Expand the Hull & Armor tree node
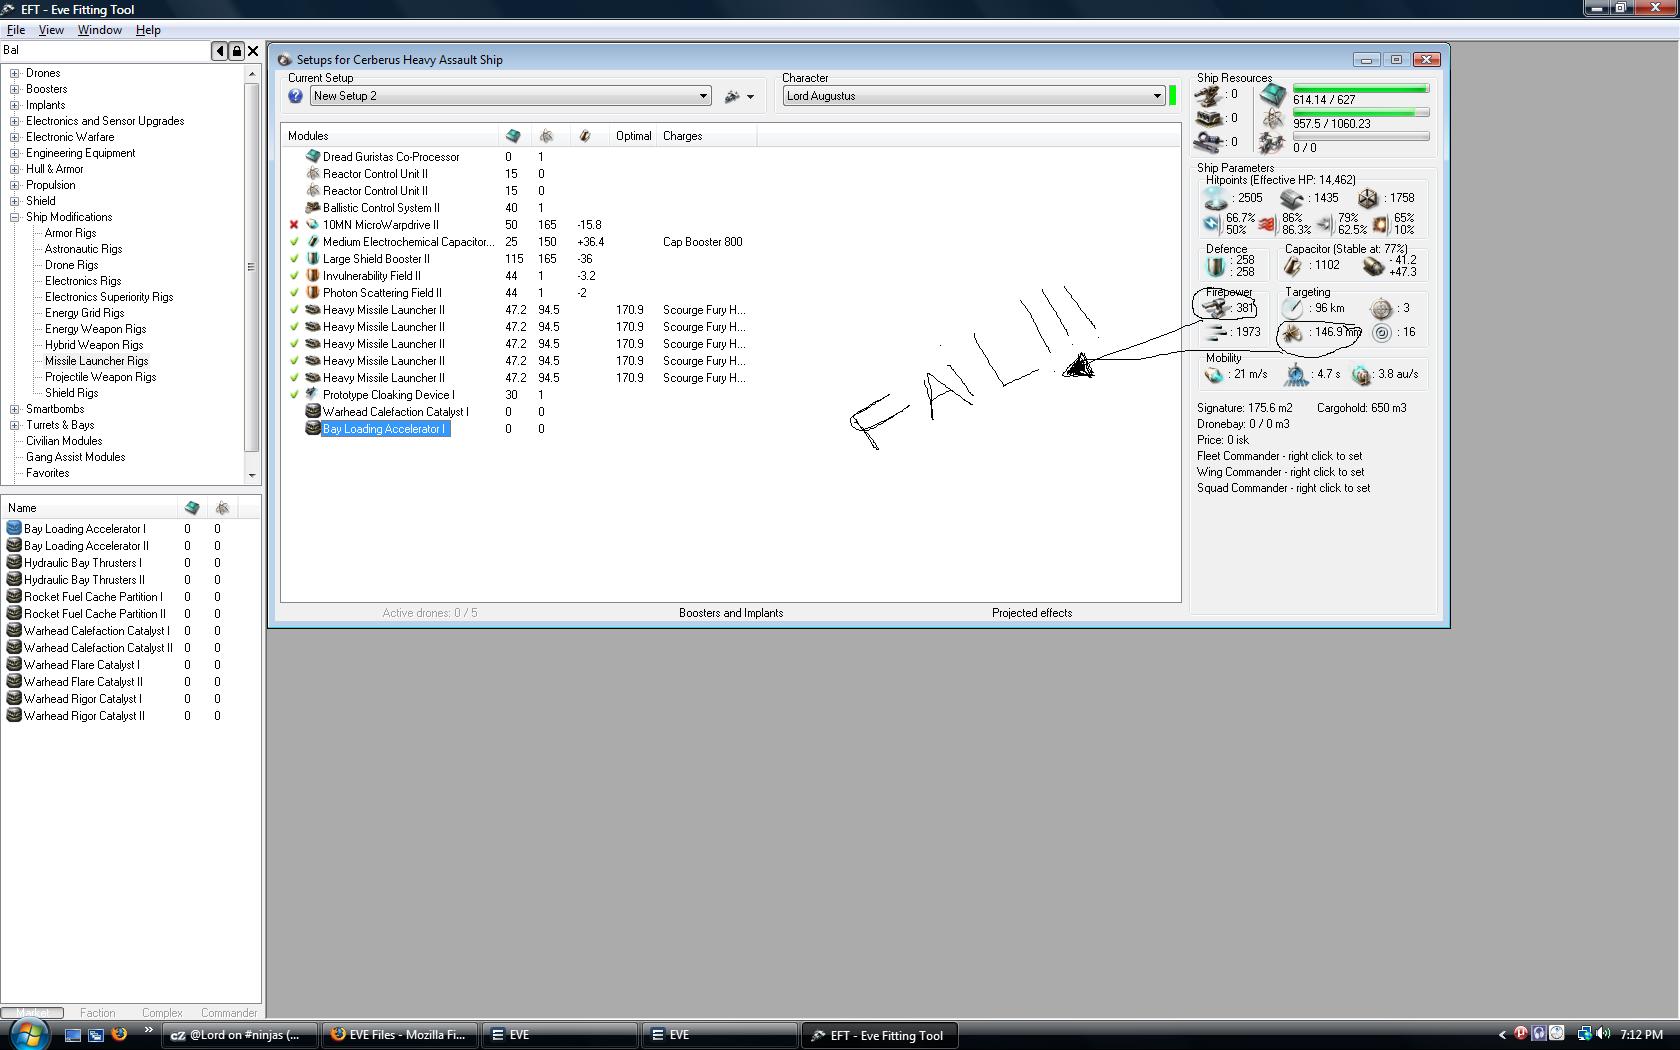1680x1050 pixels. tap(15, 169)
